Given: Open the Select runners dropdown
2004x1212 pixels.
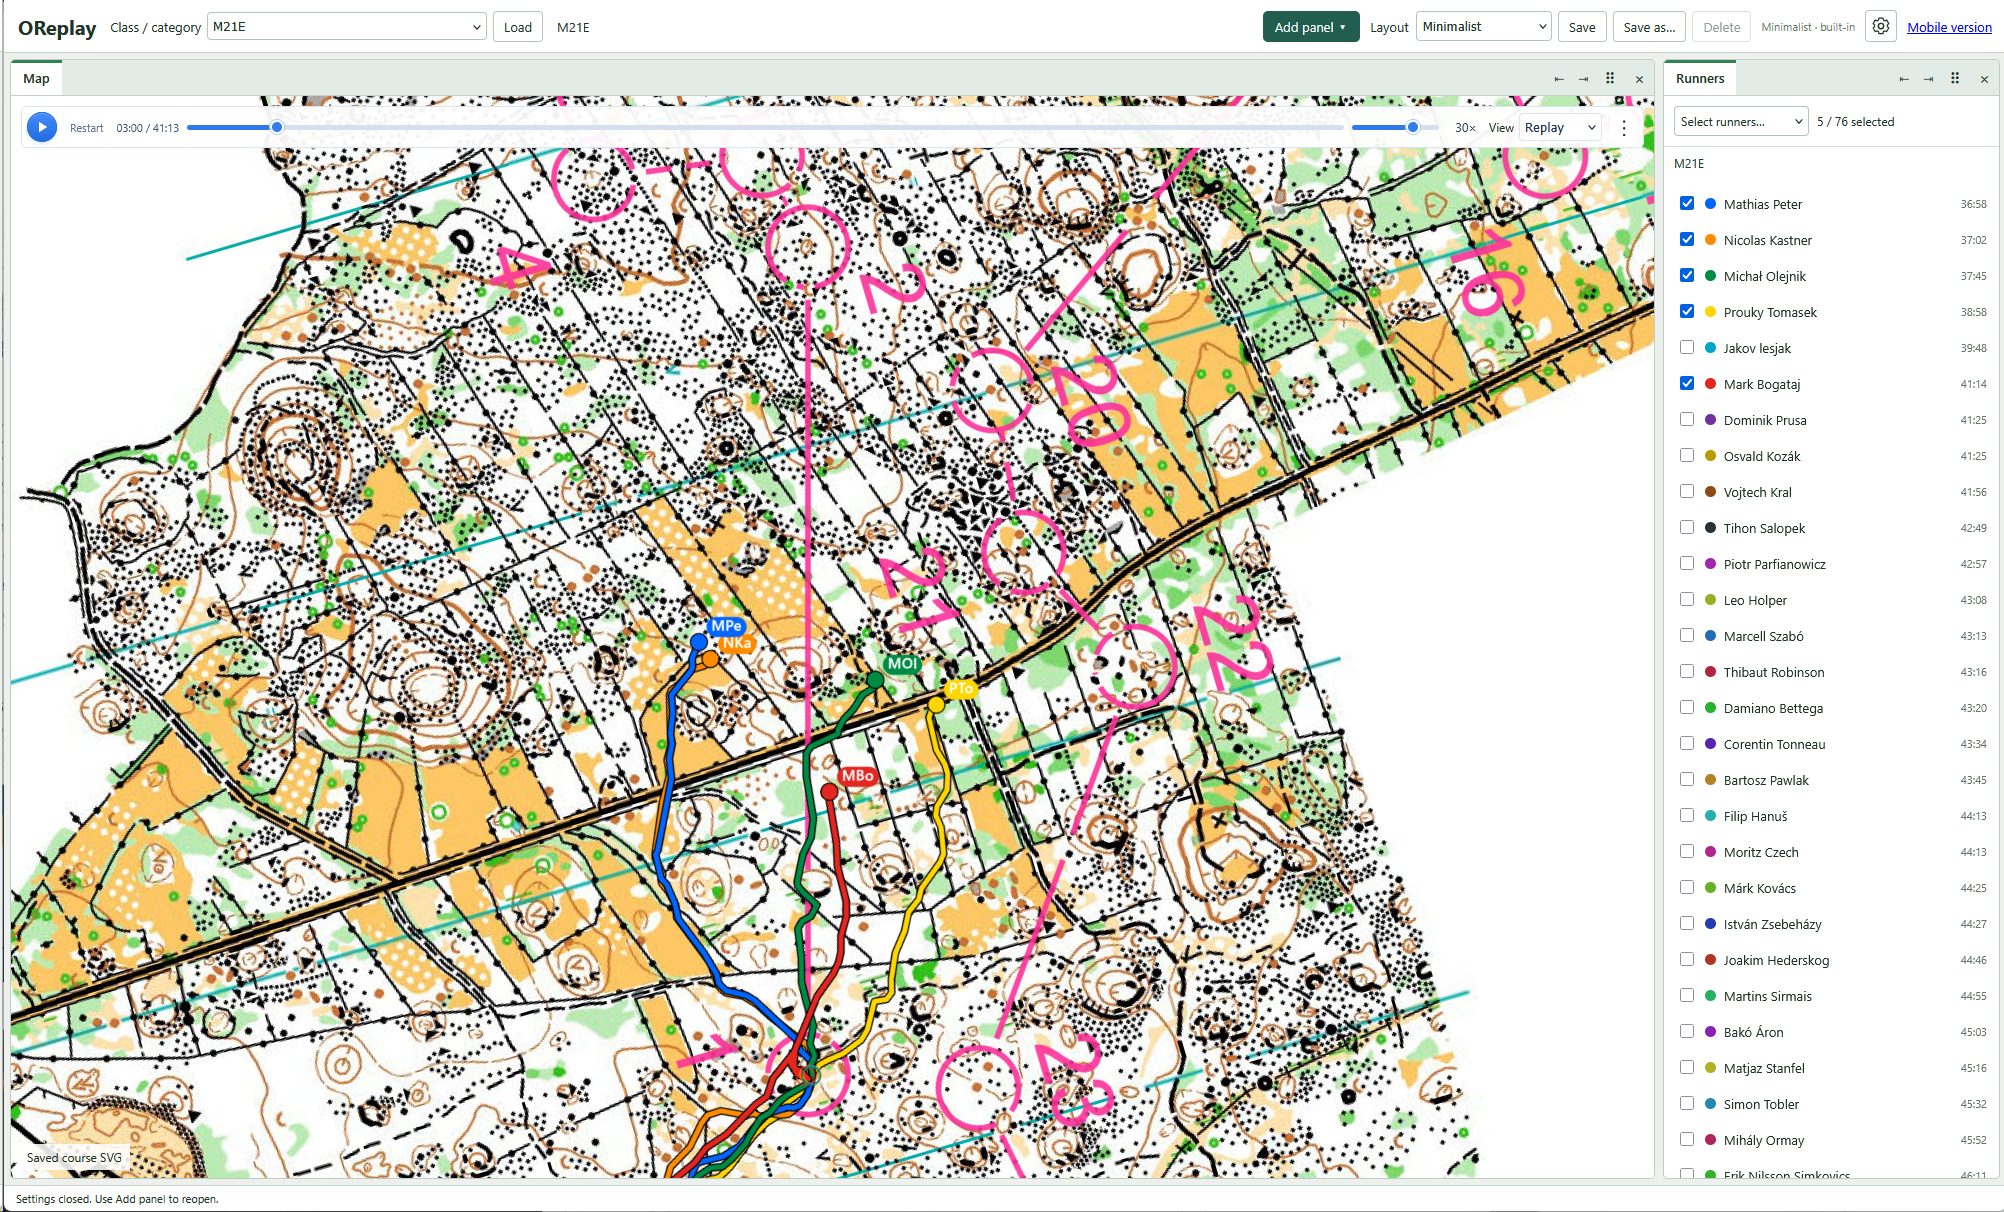Looking at the screenshot, I should (x=1741, y=121).
